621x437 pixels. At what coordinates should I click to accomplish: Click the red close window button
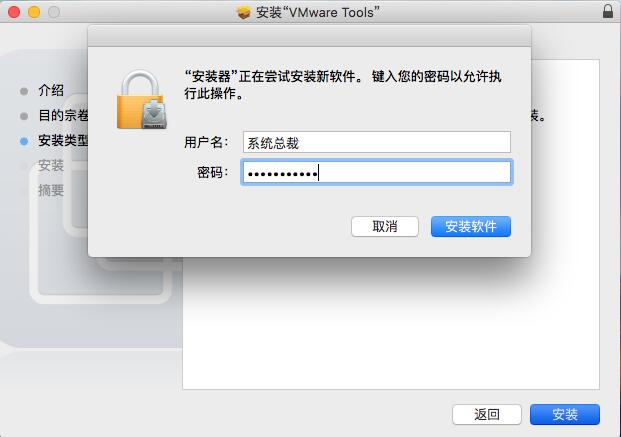click(x=14, y=12)
